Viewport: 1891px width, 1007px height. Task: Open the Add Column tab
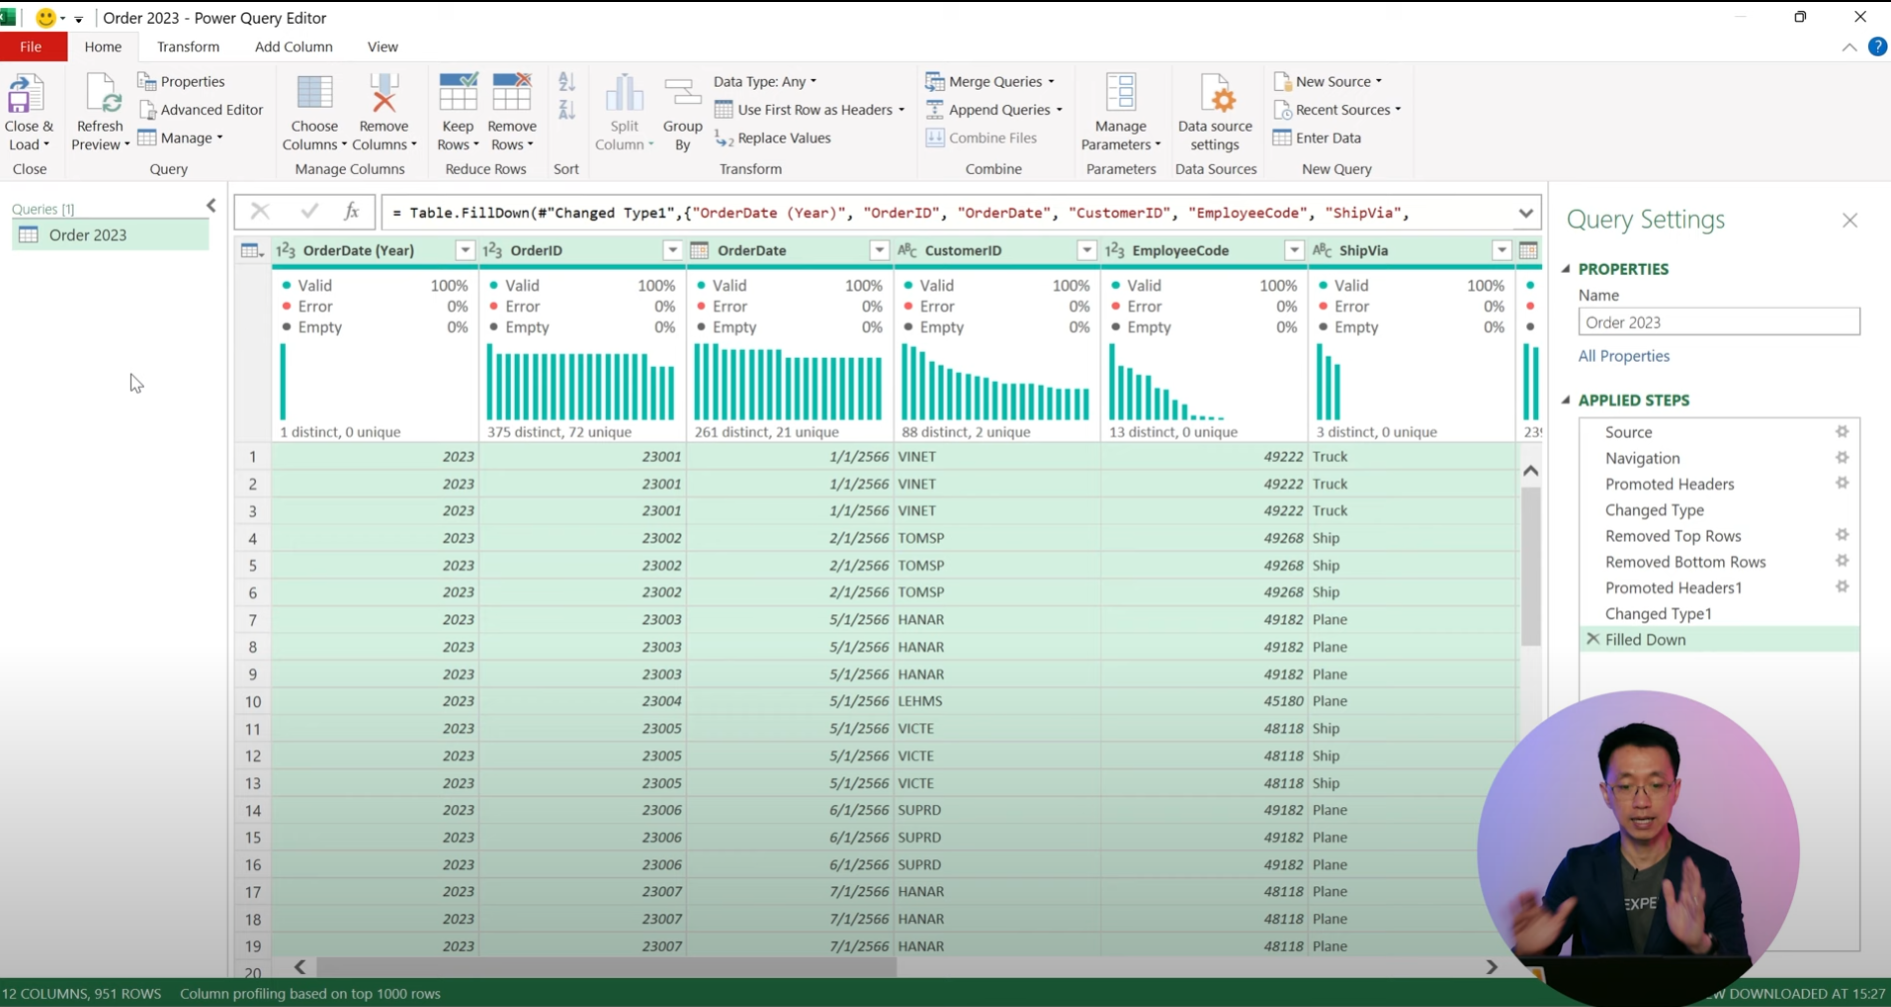(x=293, y=46)
